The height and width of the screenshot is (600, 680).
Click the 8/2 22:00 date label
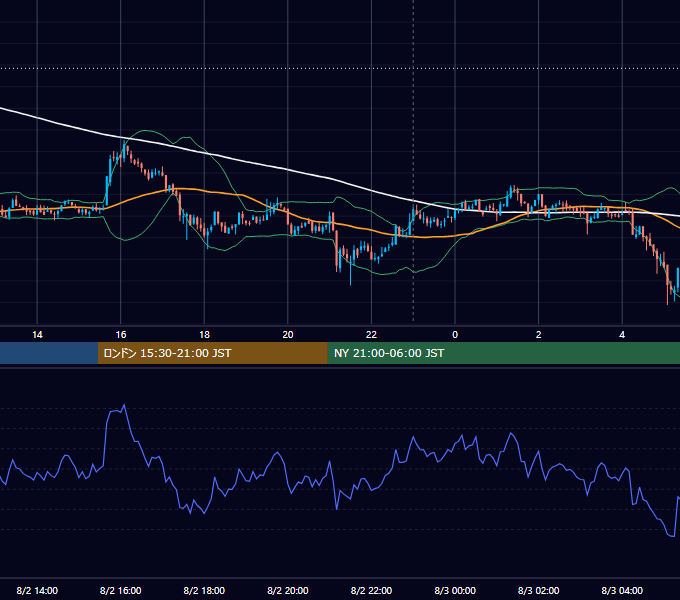[371, 590]
